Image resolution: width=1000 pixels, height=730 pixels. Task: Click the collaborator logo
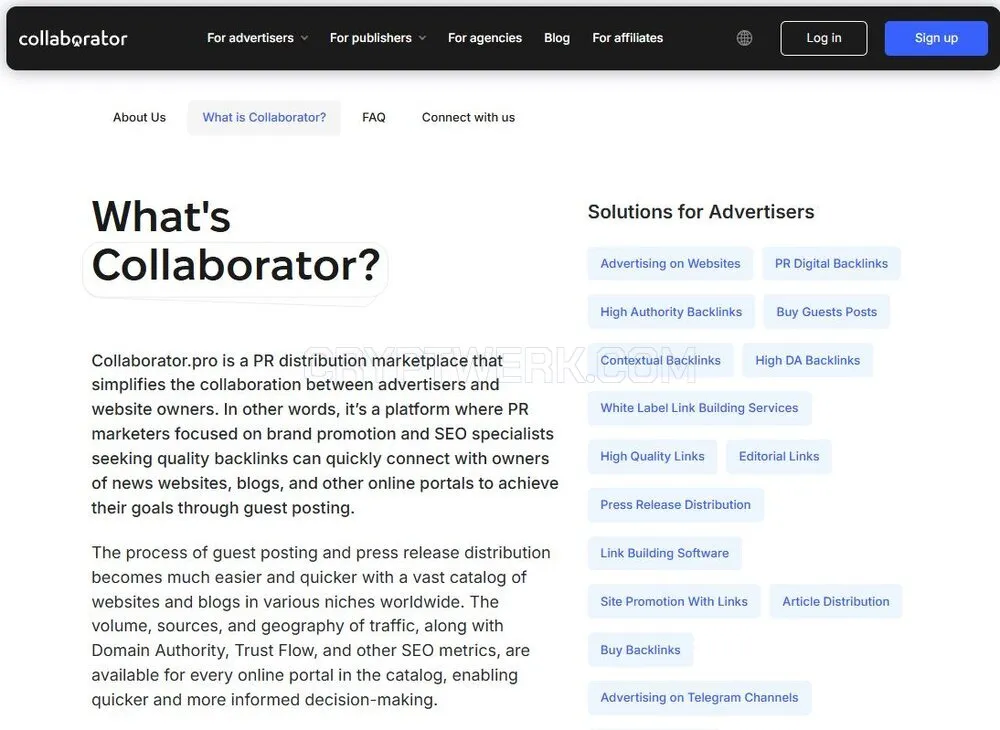73,38
